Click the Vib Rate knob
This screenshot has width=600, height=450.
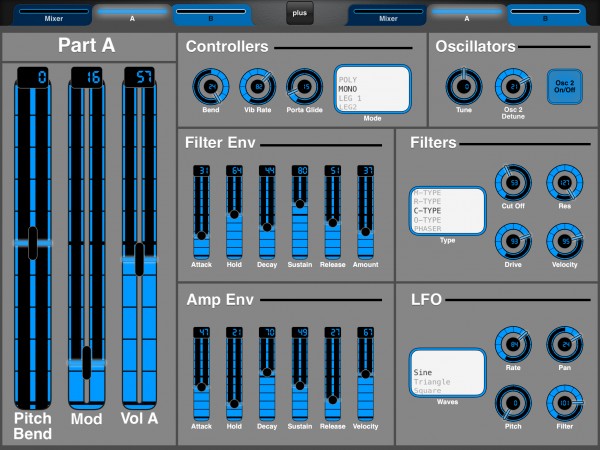(258, 86)
